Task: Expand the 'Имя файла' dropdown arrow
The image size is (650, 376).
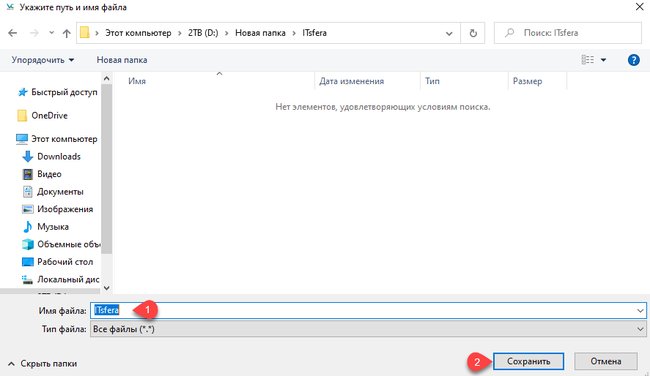Action: (x=640, y=311)
